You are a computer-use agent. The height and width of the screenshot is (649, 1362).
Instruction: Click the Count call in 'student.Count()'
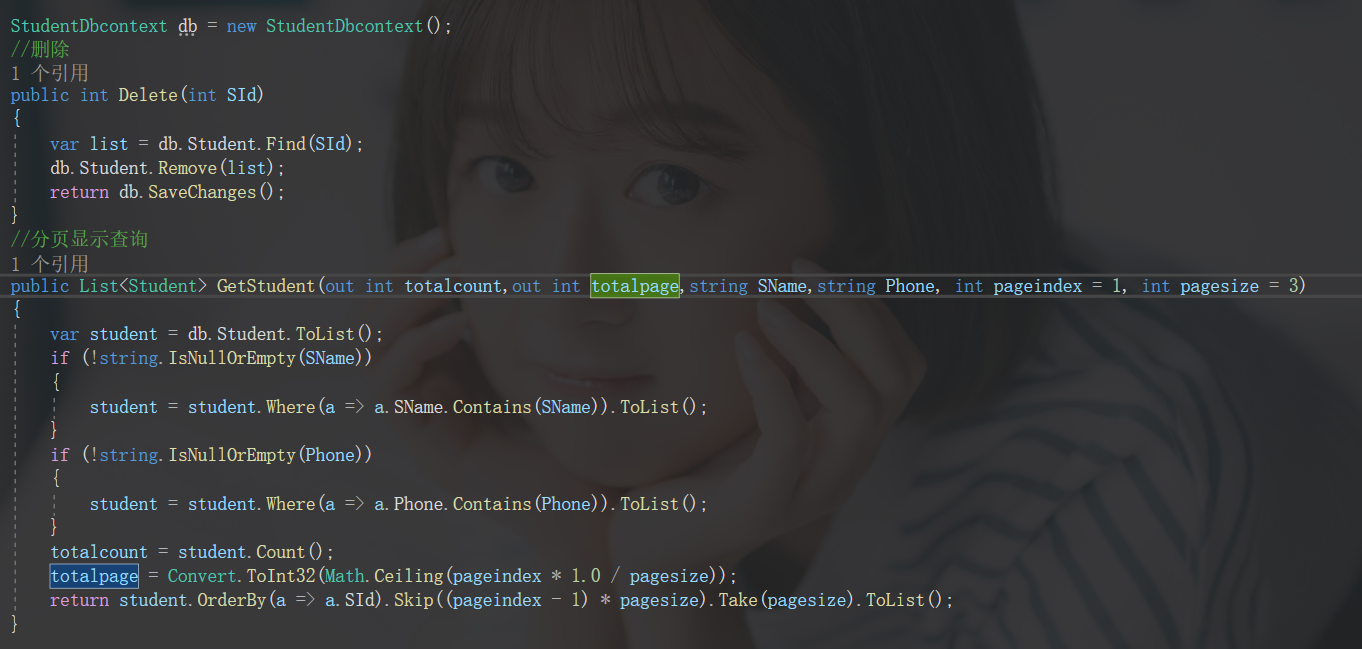pos(281,552)
